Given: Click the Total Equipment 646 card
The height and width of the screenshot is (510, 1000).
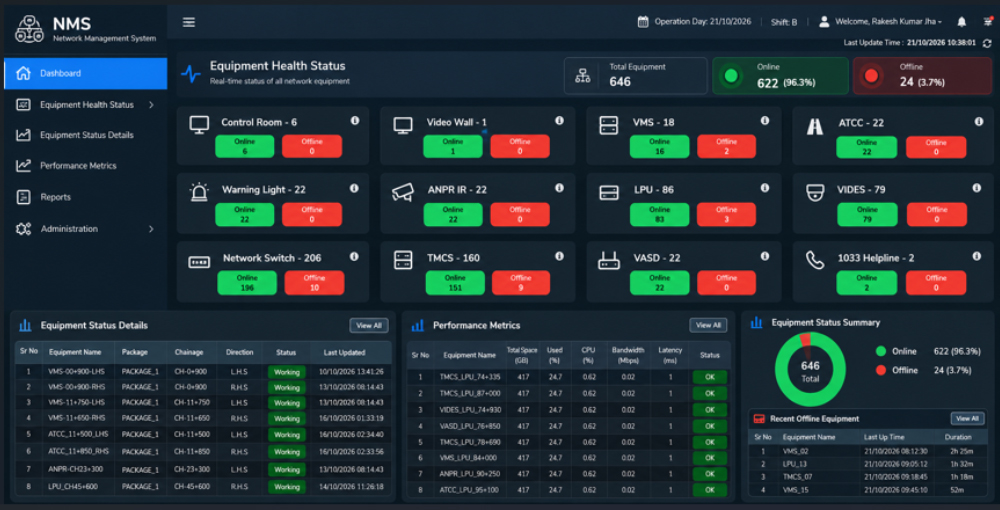Looking at the screenshot, I should [636, 76].
